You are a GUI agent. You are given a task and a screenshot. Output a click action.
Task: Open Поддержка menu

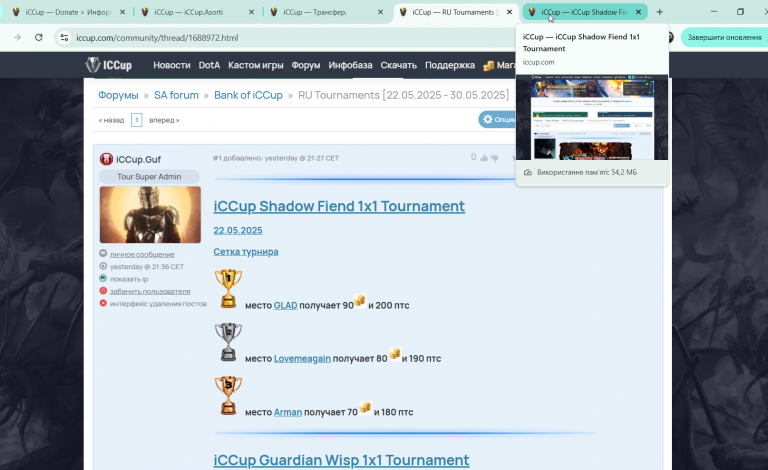coord(450,65)
